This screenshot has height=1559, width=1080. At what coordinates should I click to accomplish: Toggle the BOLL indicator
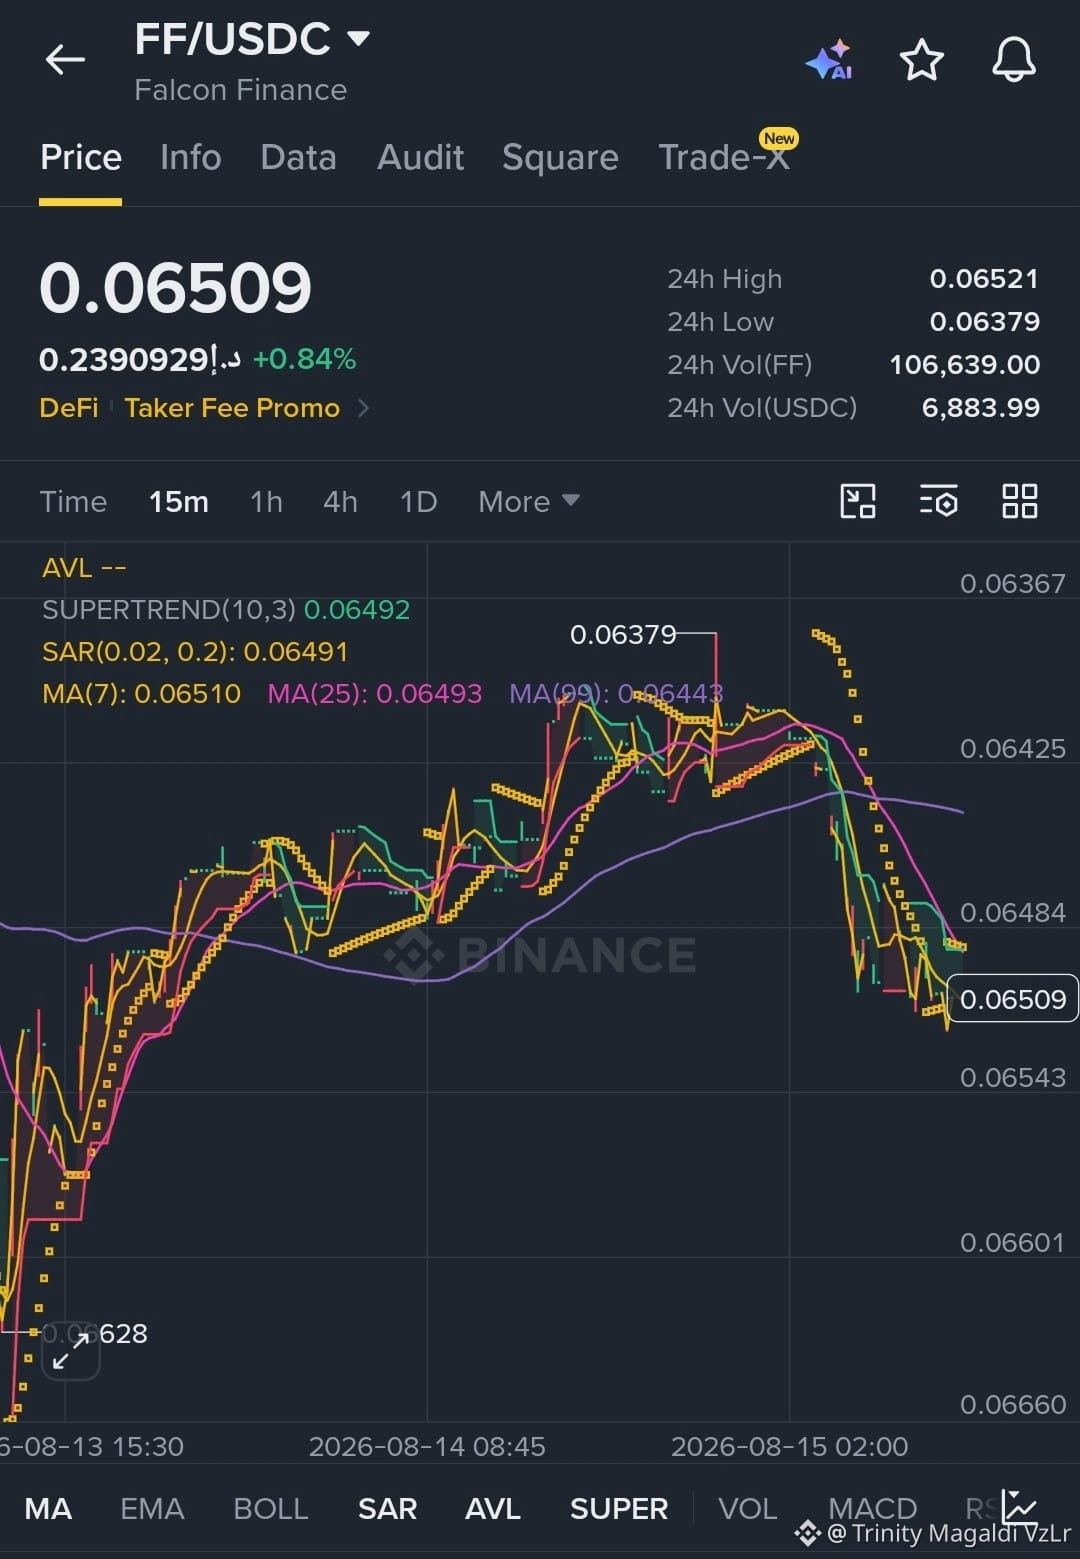click(270, 1508)
